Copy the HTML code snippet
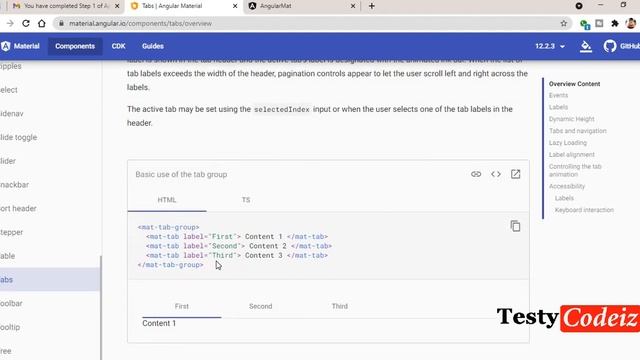 pyautogui.click(x=515, y=226)
